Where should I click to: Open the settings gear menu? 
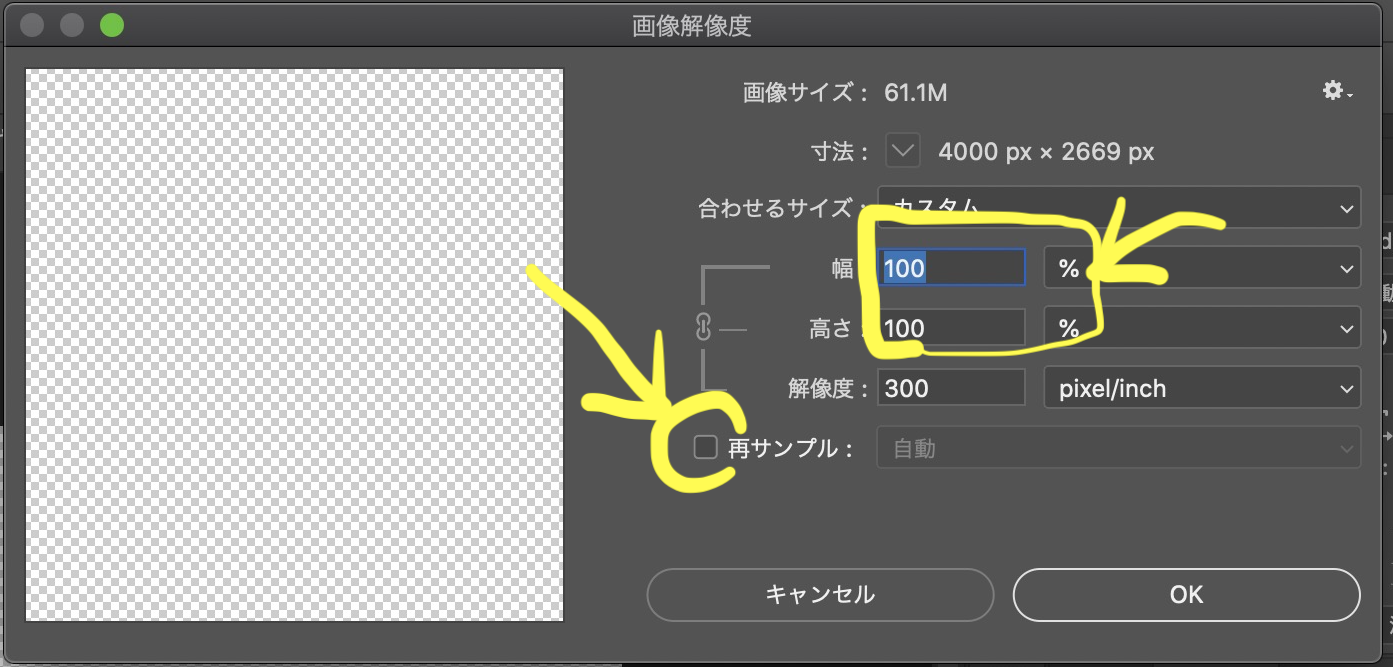(x=1334, y=90)
